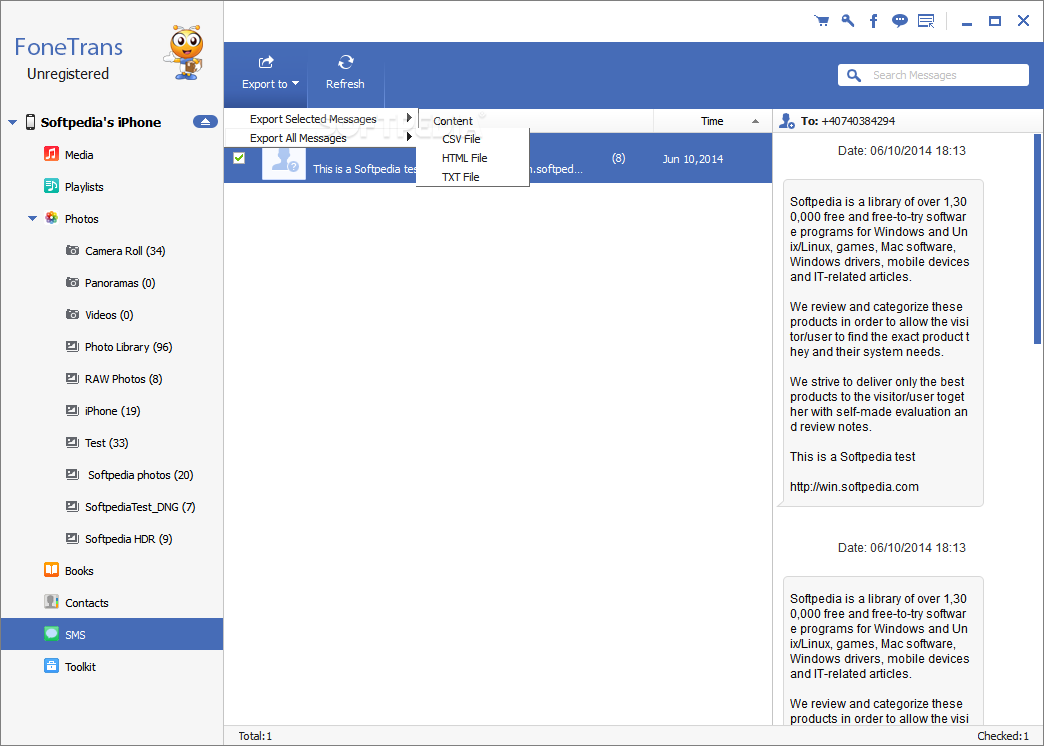This screenshot has width=1044, height=746.
Task: Click the search magnifier icon
Action: (854, 75)
